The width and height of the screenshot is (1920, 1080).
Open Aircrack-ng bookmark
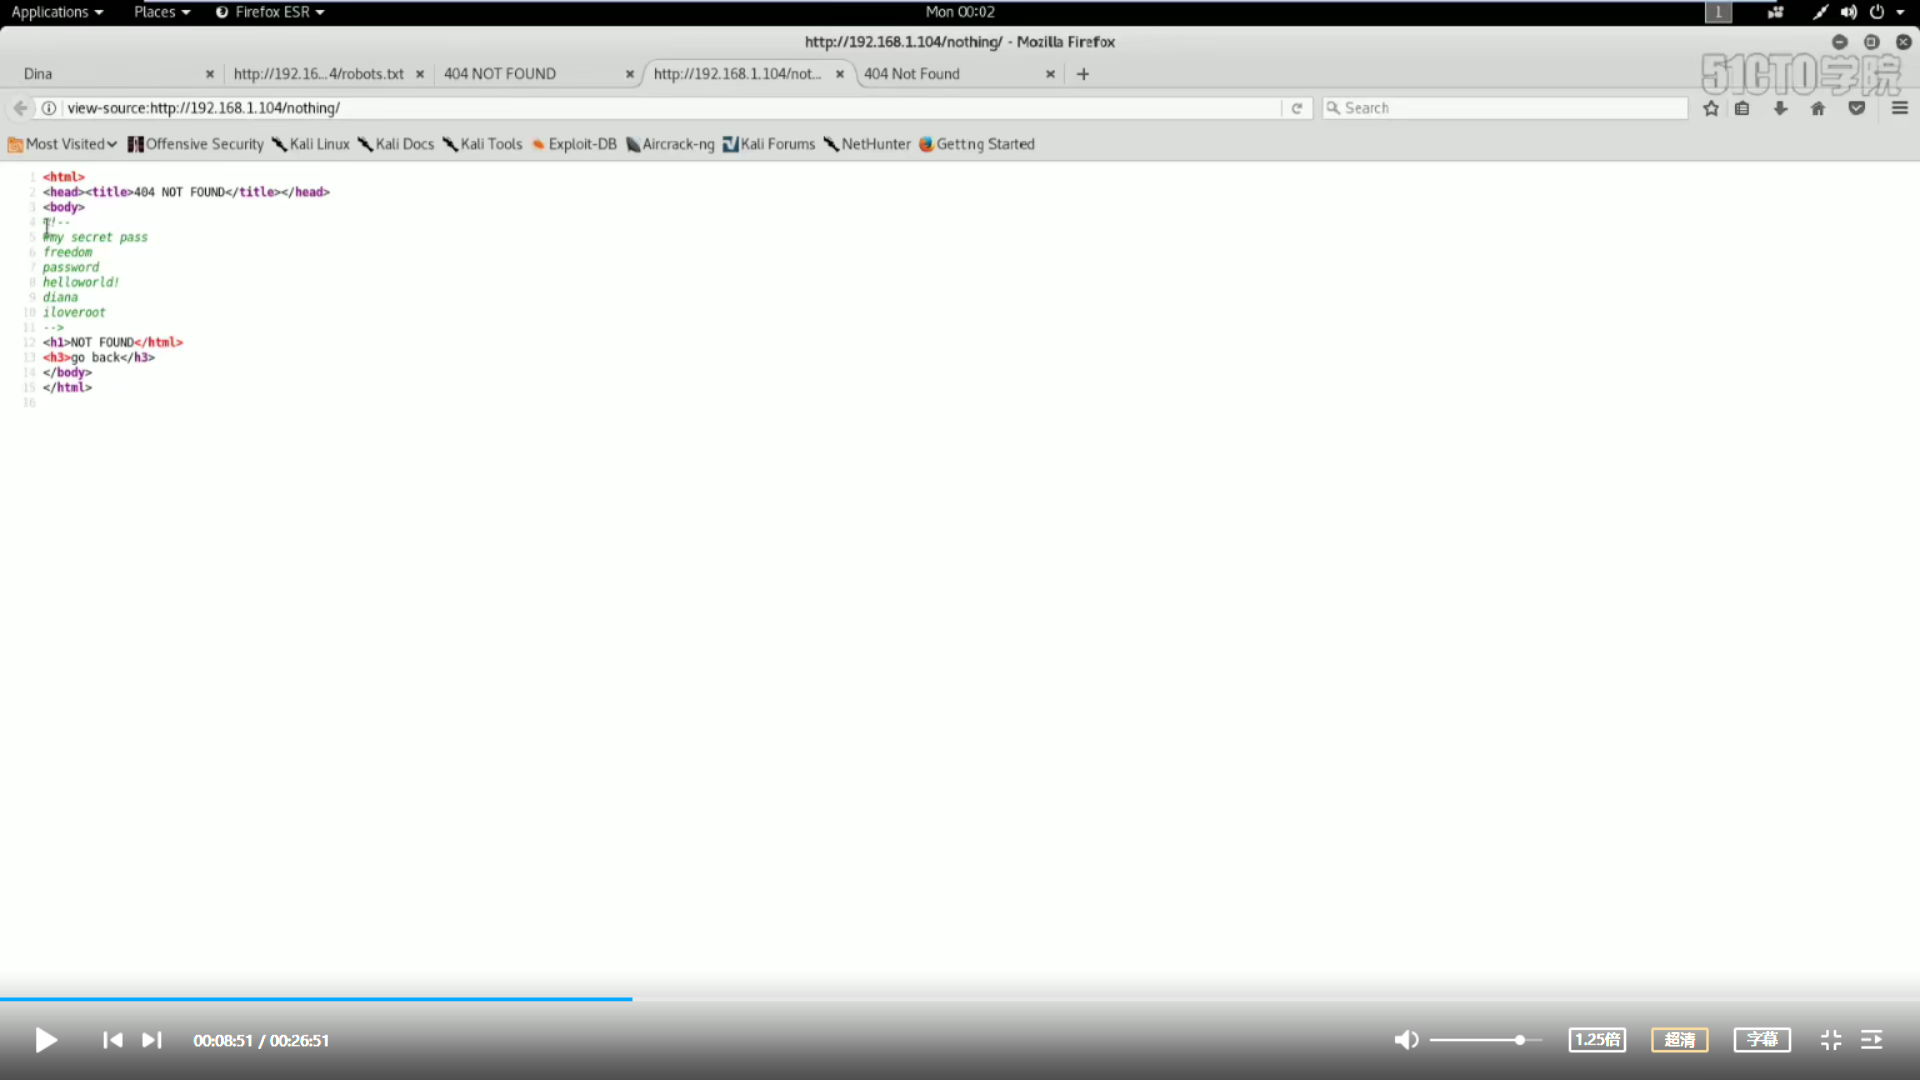point(670,144)
